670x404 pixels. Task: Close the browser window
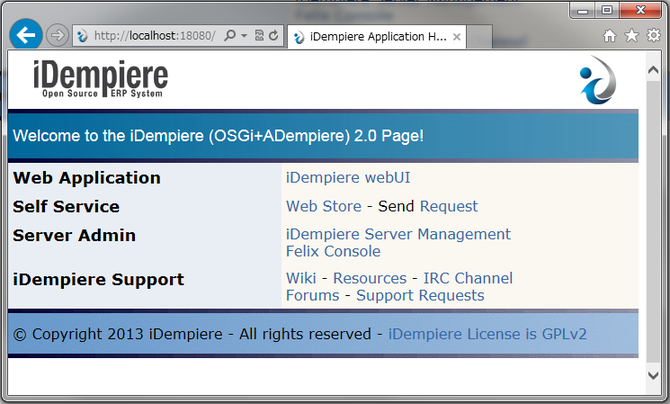[x=640, y=10]
